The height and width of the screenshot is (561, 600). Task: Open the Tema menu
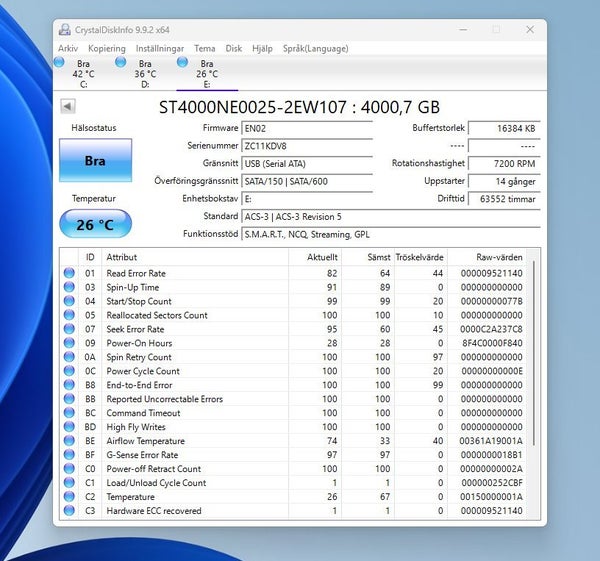[x=205, y=49]
